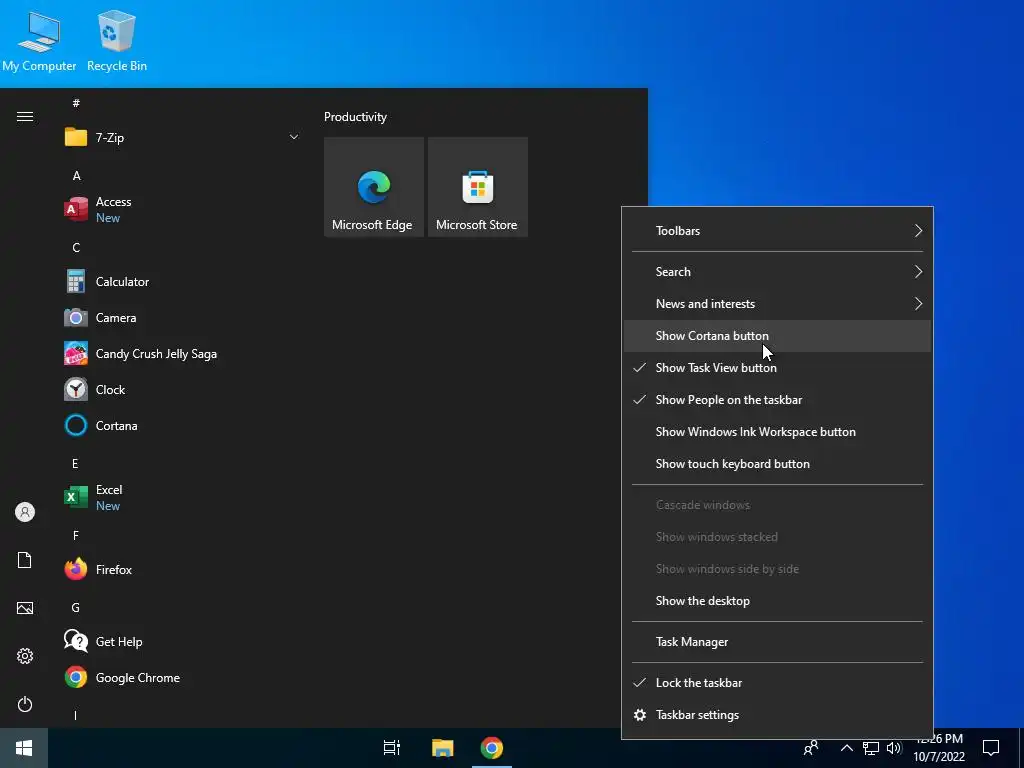The image size is (1024, 768).
Task: Open the Pictures icon in Start sidebar
Action: (25, 608)
